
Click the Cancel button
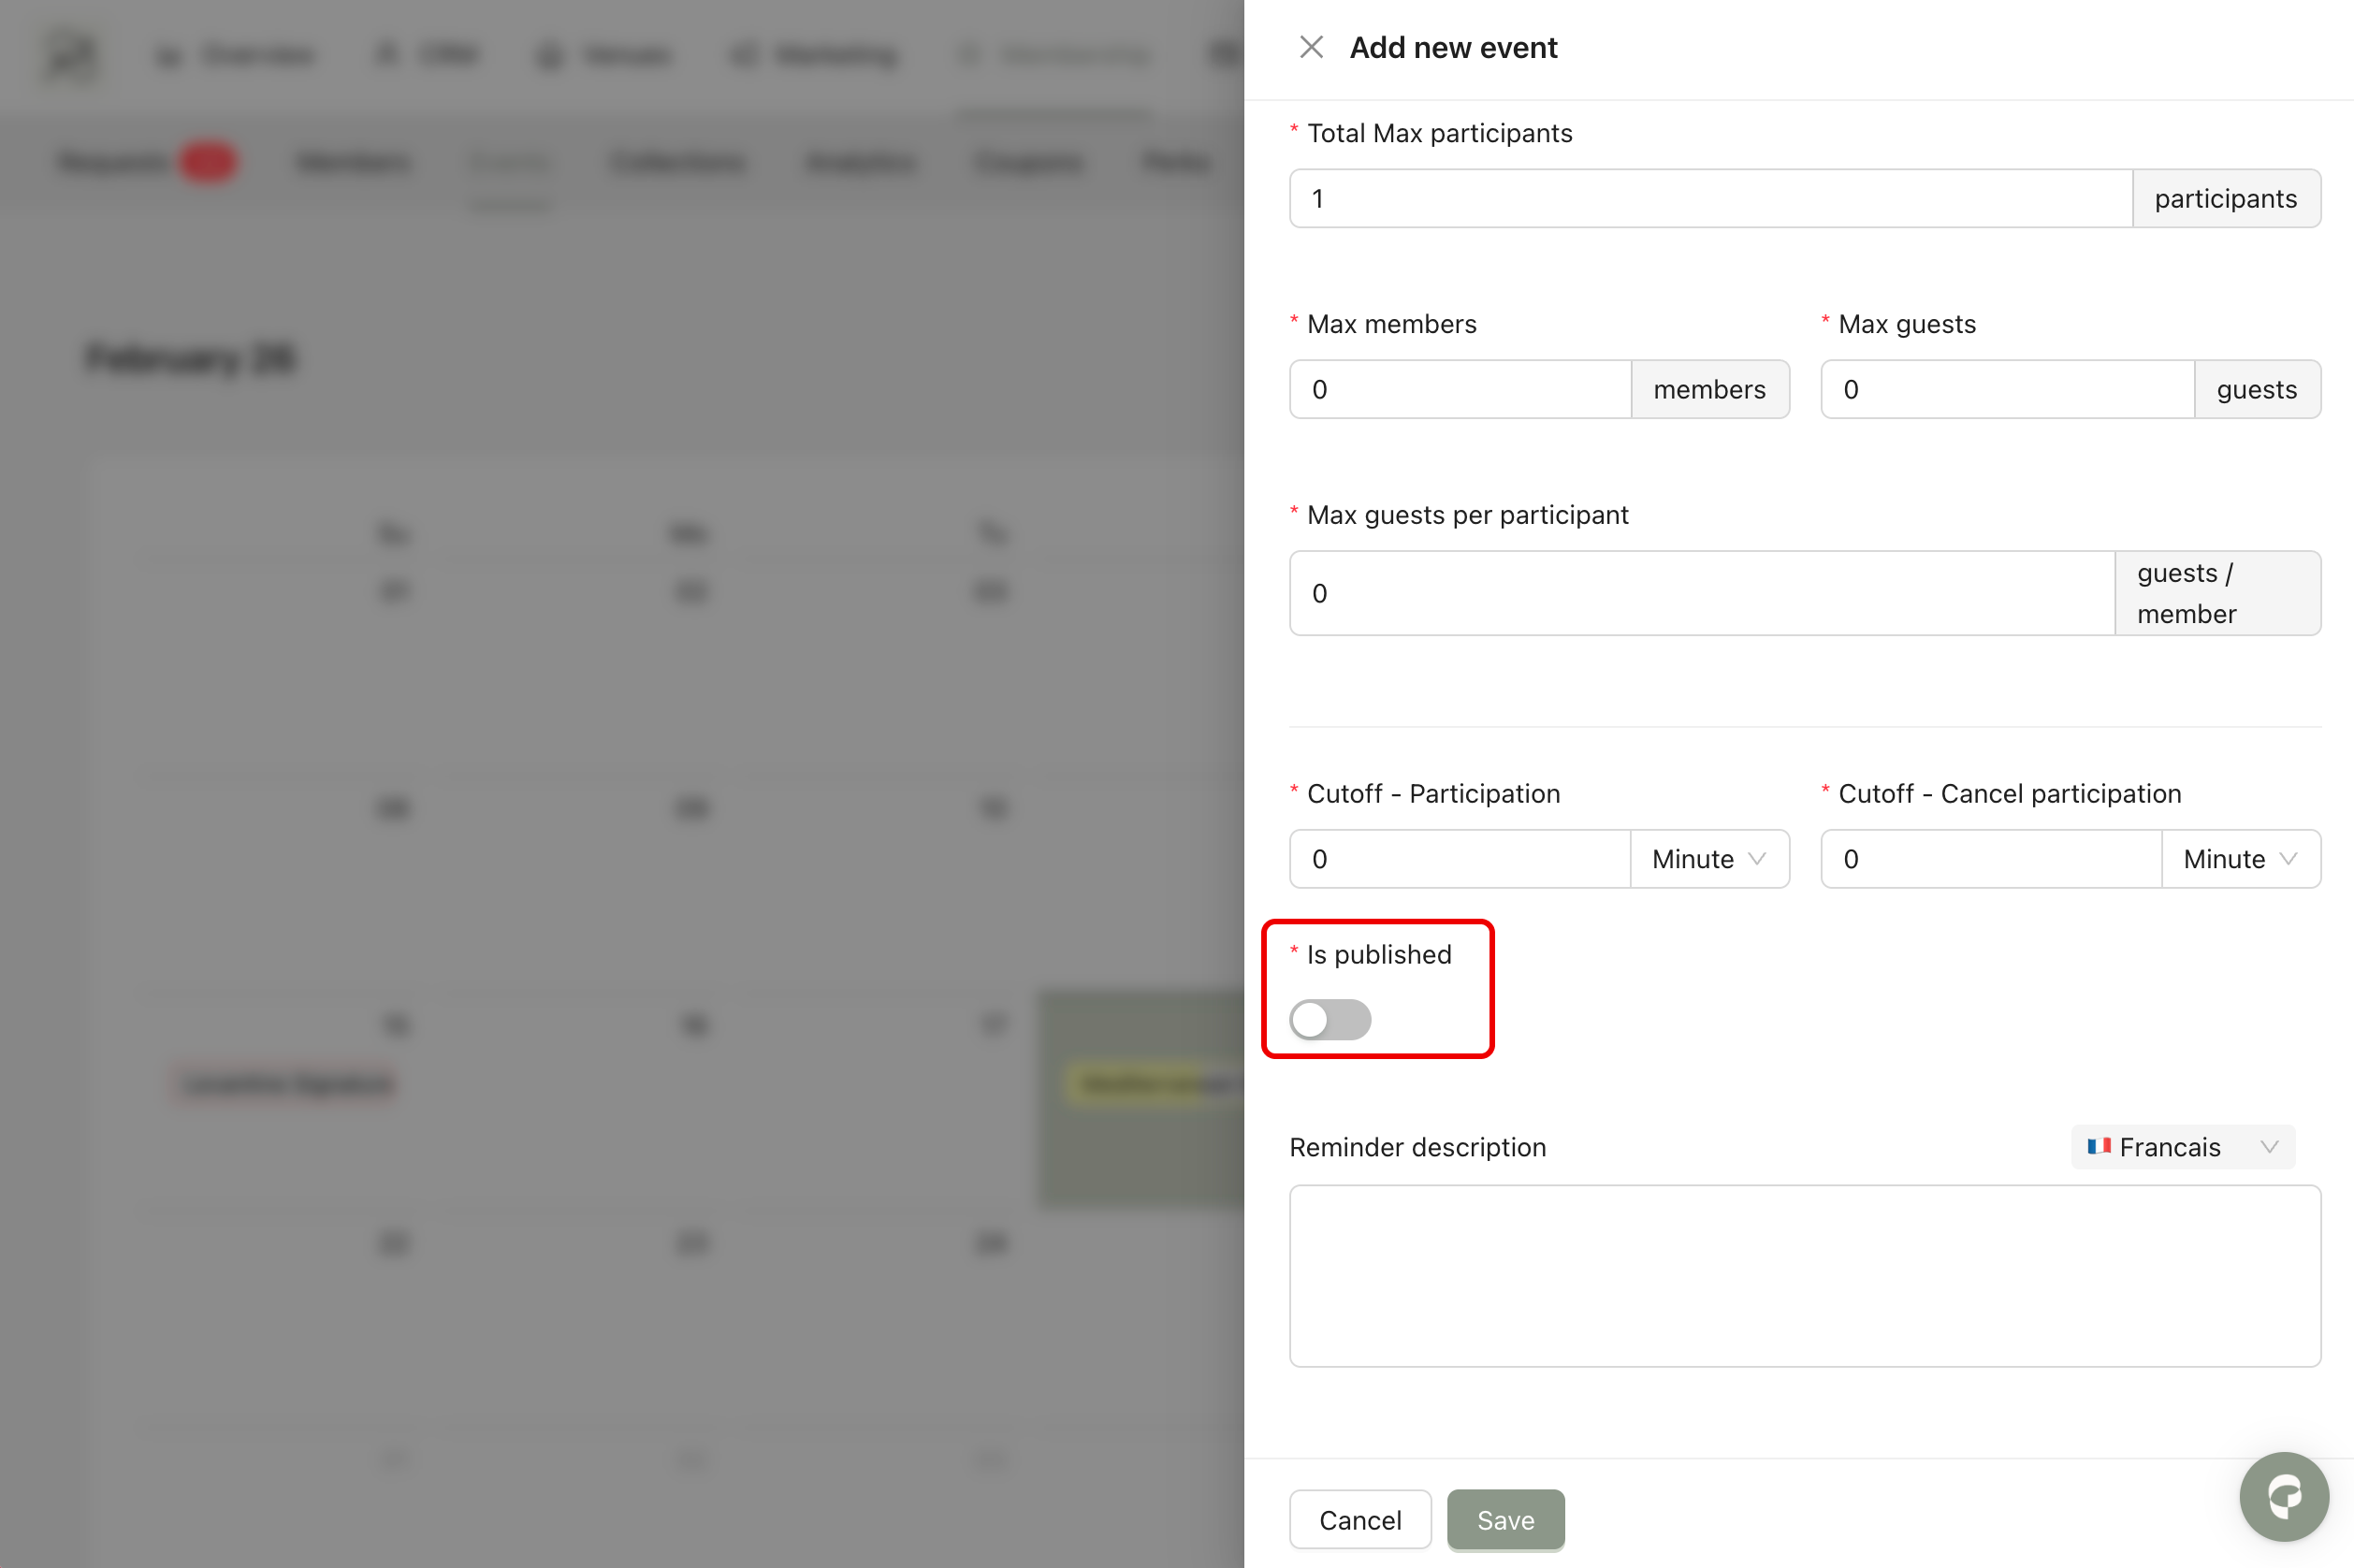(x=1359, y=1520)
